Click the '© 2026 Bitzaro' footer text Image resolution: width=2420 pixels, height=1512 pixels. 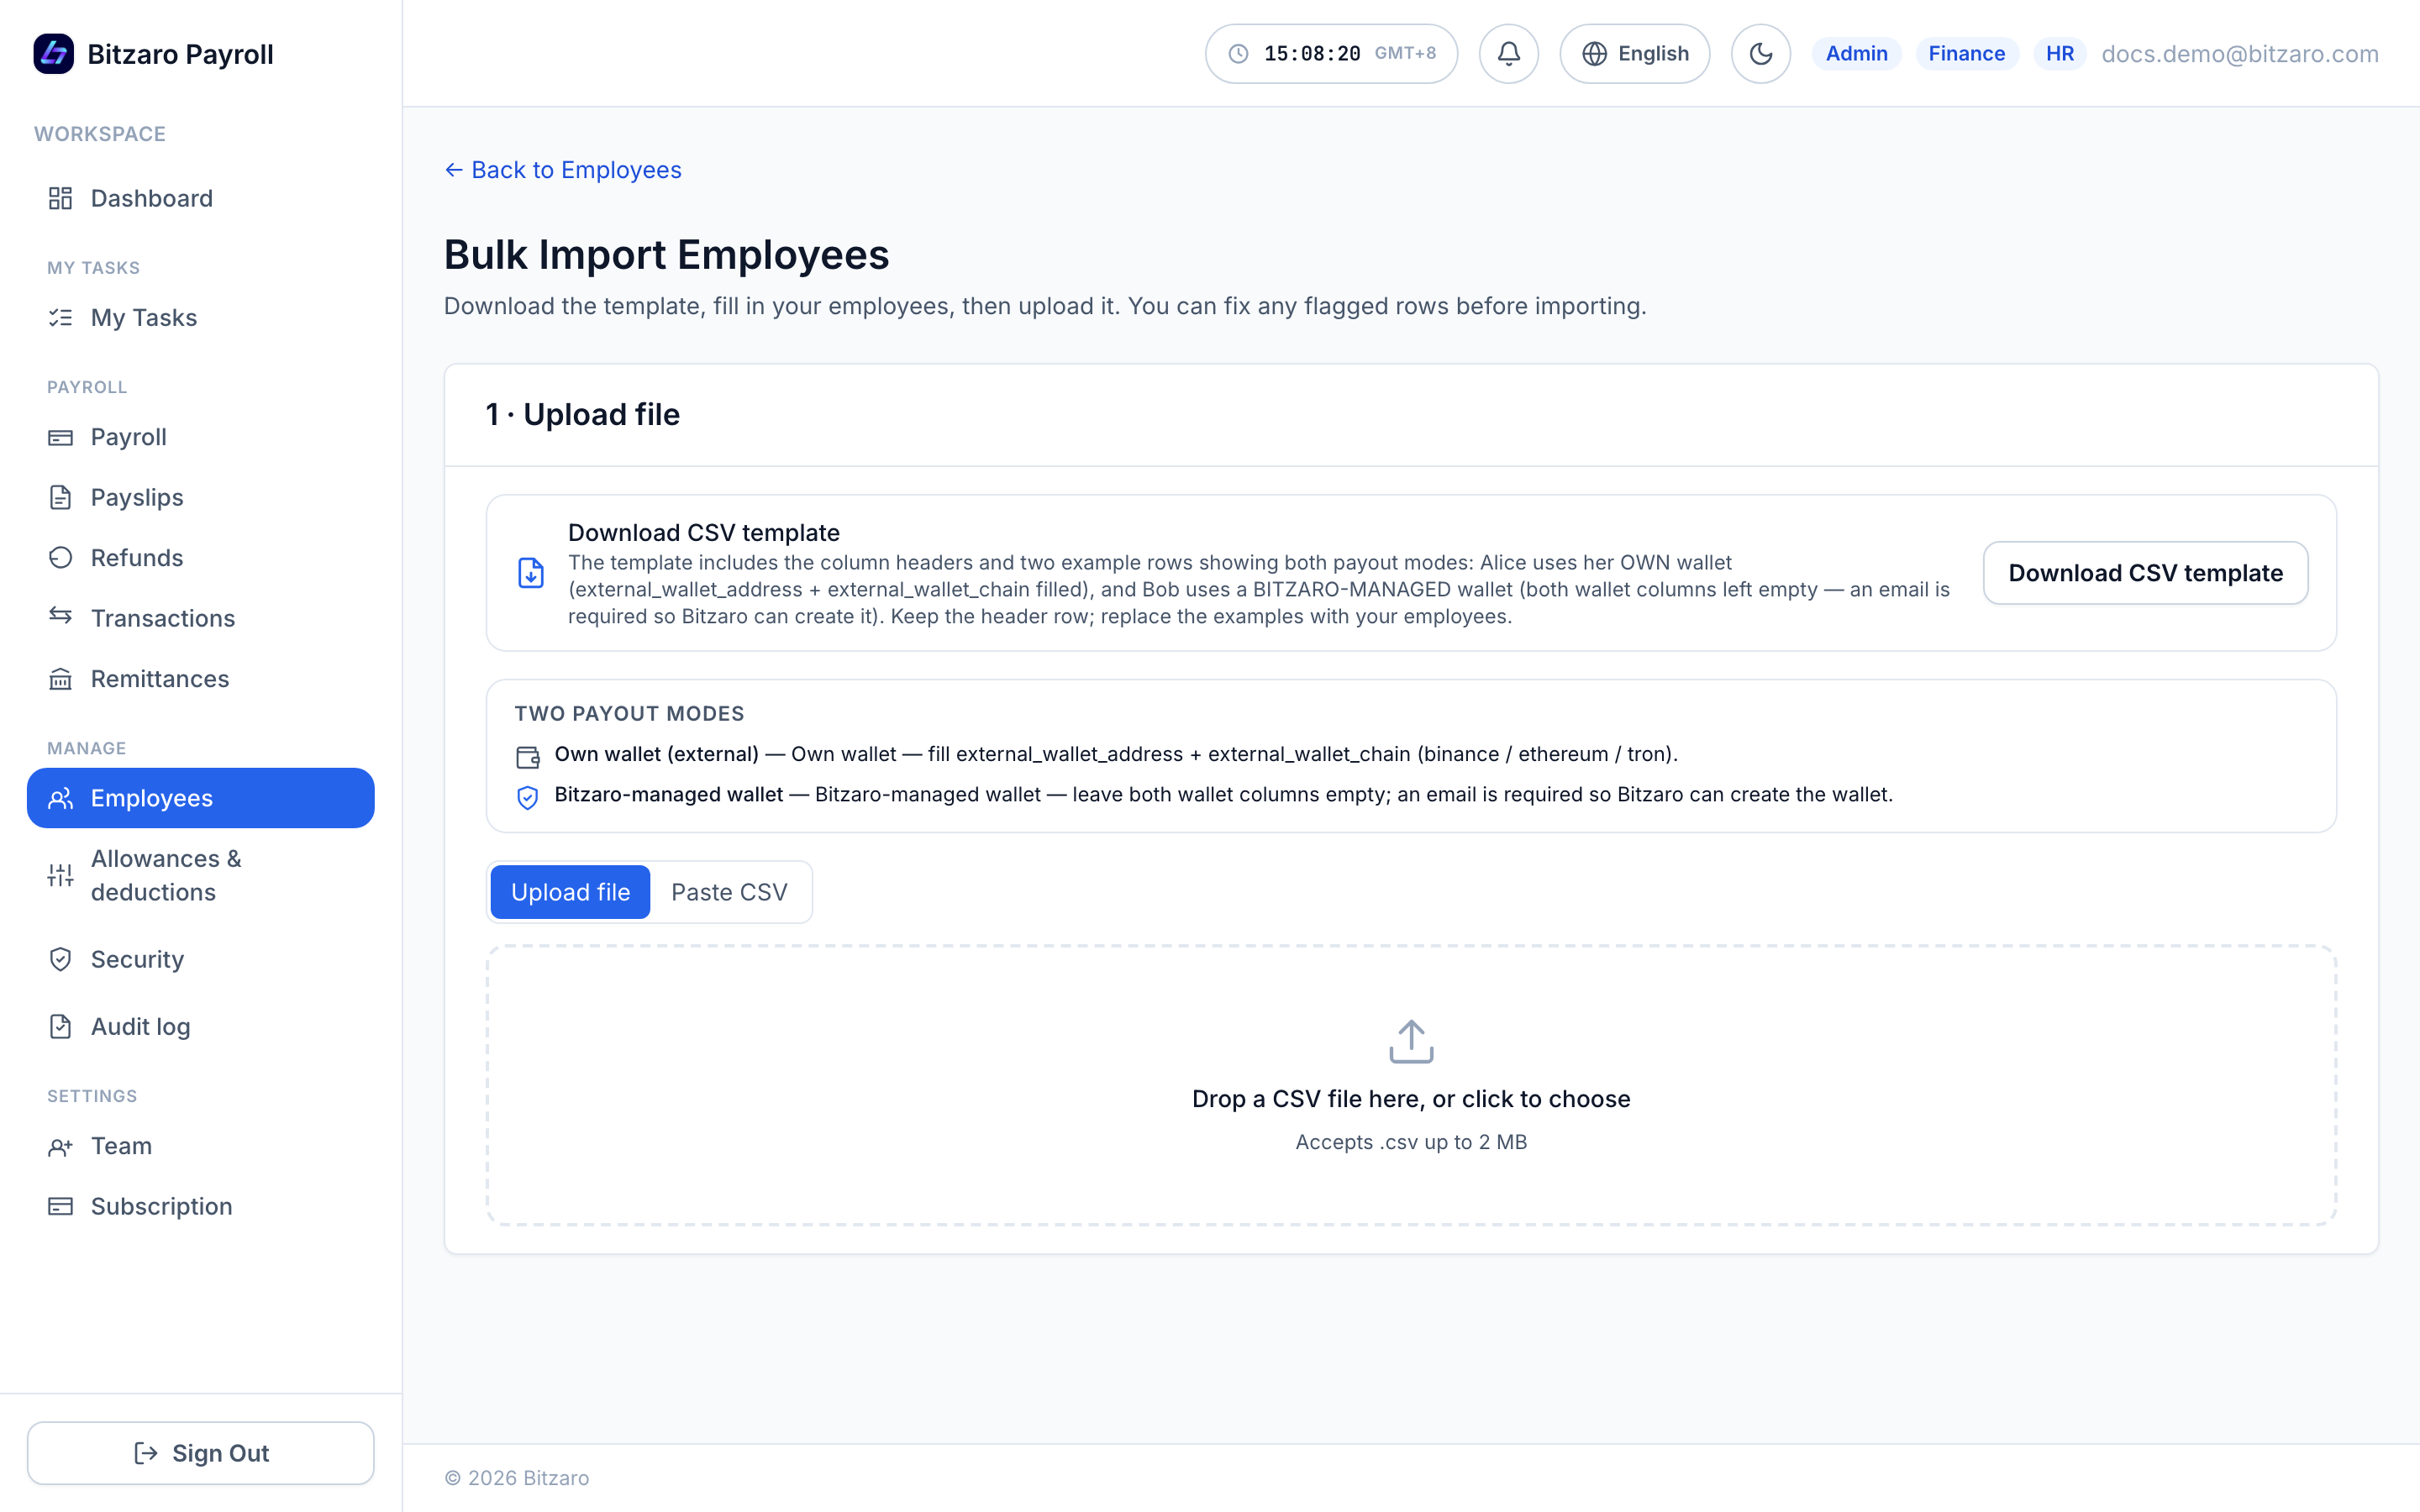pyautogui.click(x=517, y=1478)
